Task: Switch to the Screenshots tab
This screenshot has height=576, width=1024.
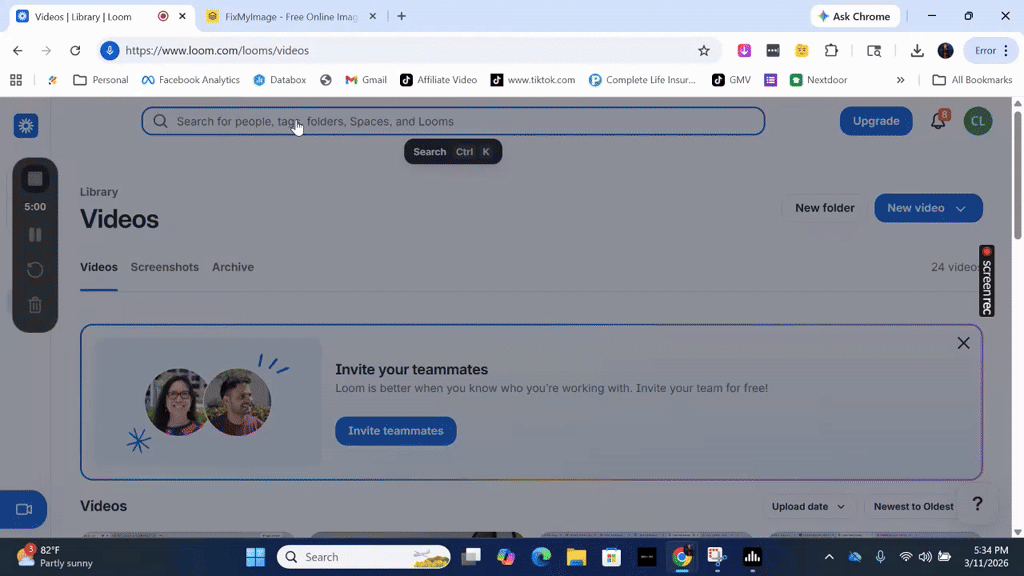Action: pyautogui.click(x=165, y=267)
